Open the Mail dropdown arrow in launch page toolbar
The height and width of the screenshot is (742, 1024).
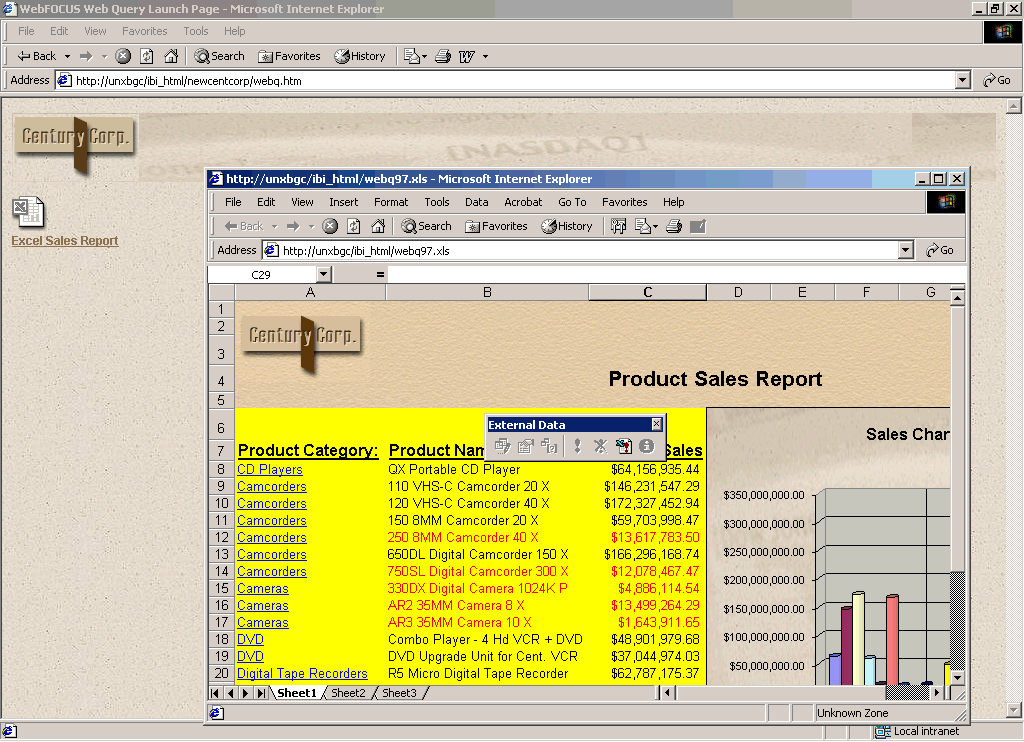424,57
